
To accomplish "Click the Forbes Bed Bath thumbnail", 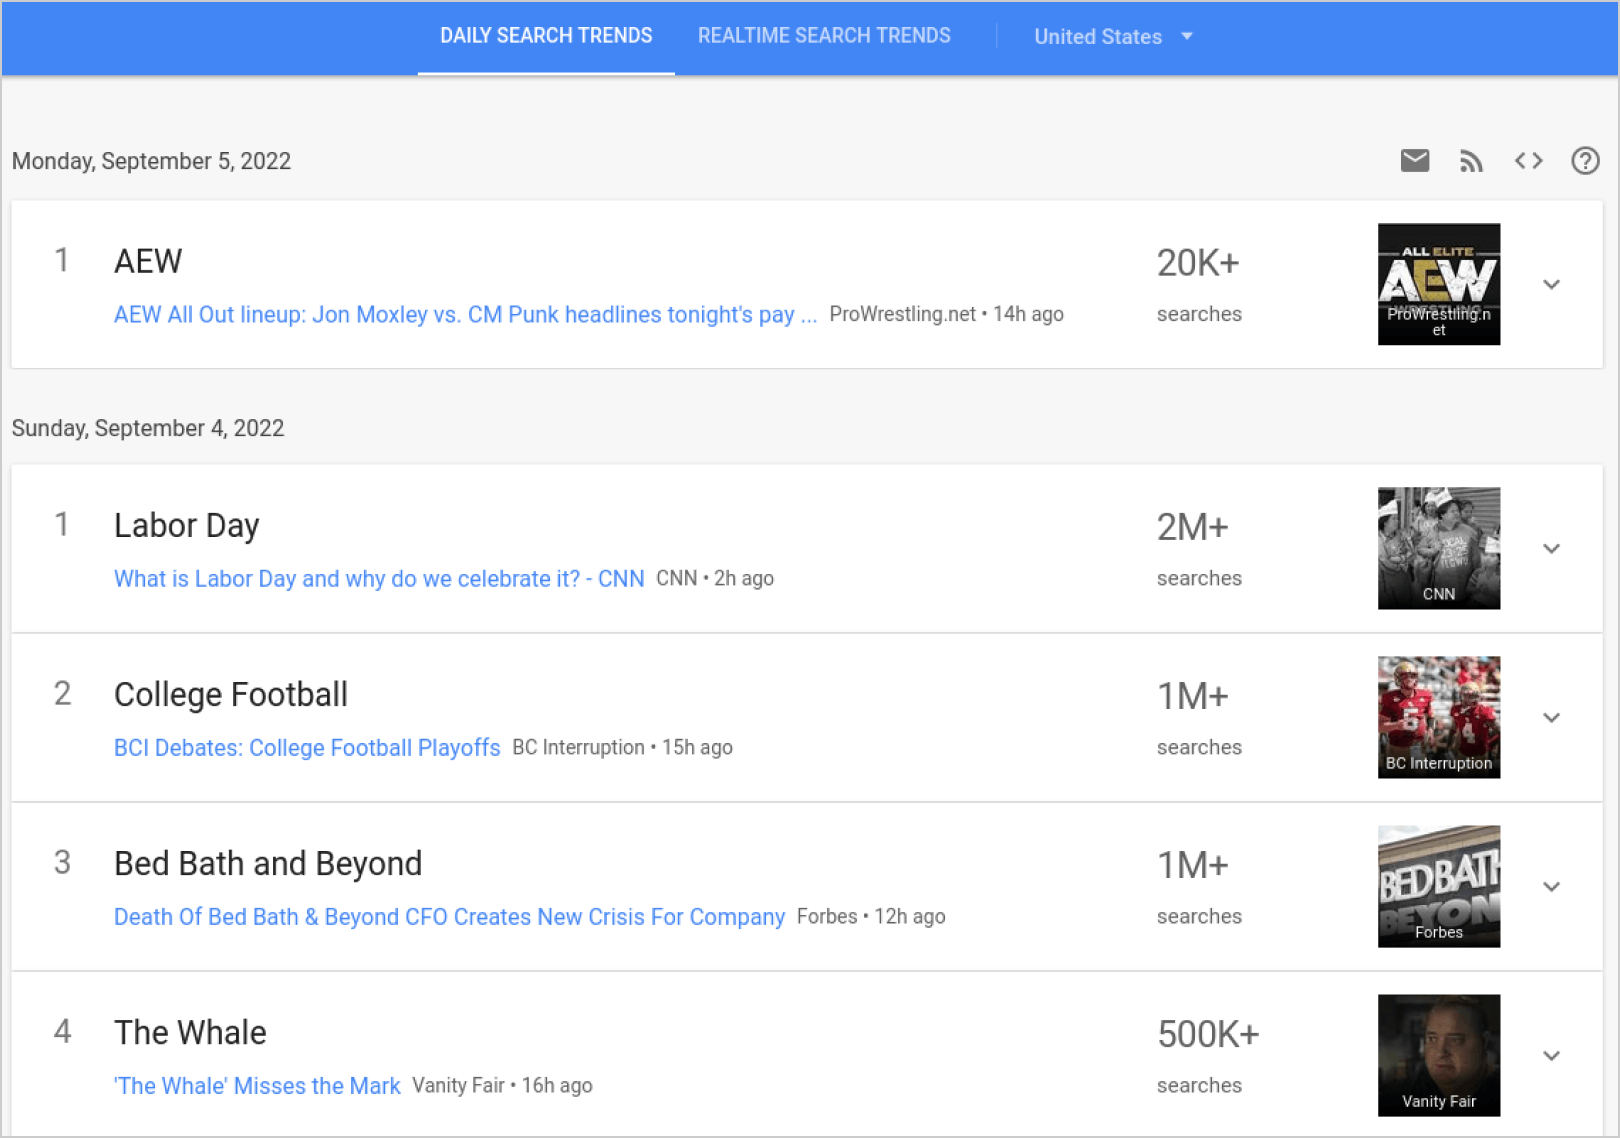I will pos(1438,886).
